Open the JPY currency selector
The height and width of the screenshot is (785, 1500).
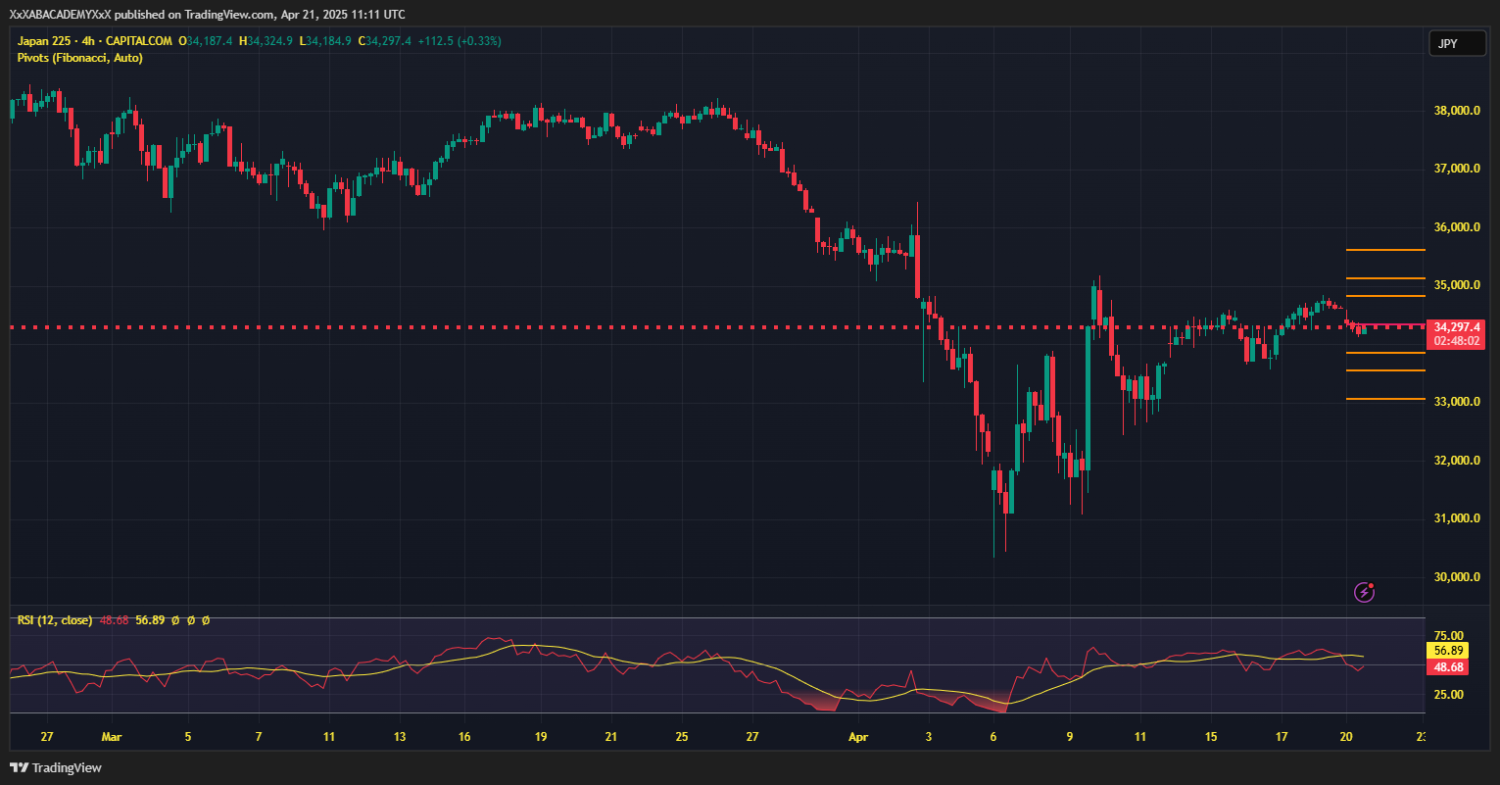[x=1446, y=43]
